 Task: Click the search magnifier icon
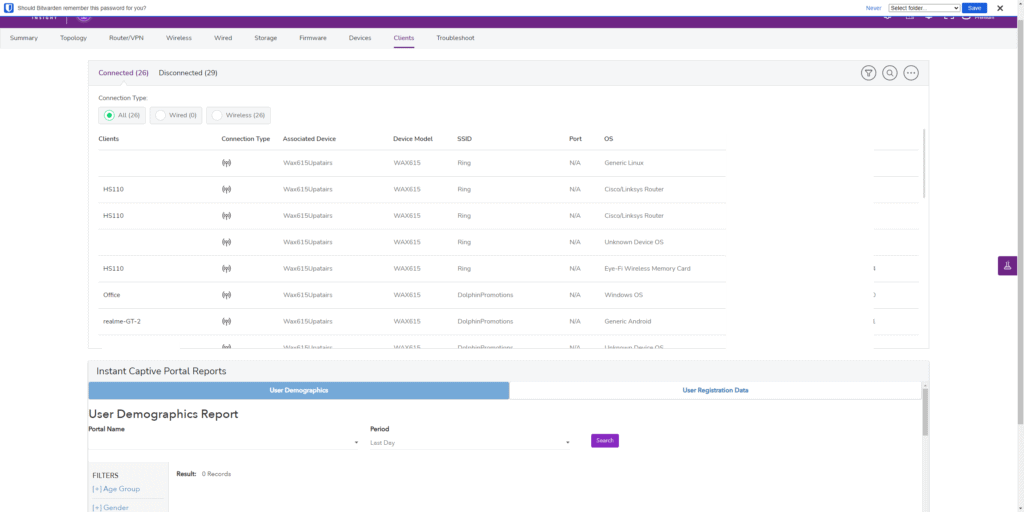[890, 73]
